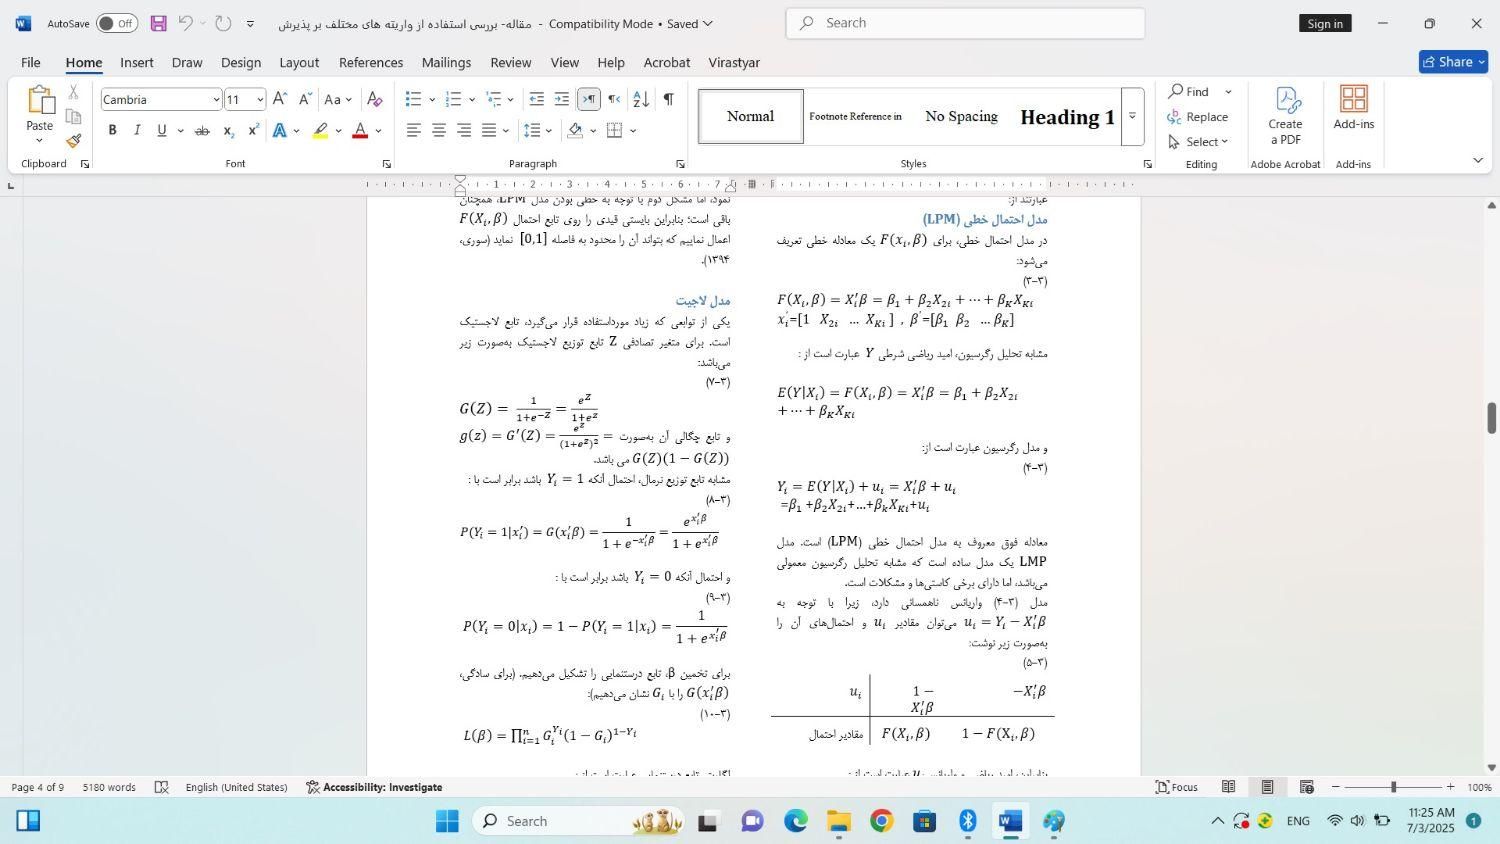Decrease paragraph indent
Viewport: 1500px width, 844px height.
537,99
